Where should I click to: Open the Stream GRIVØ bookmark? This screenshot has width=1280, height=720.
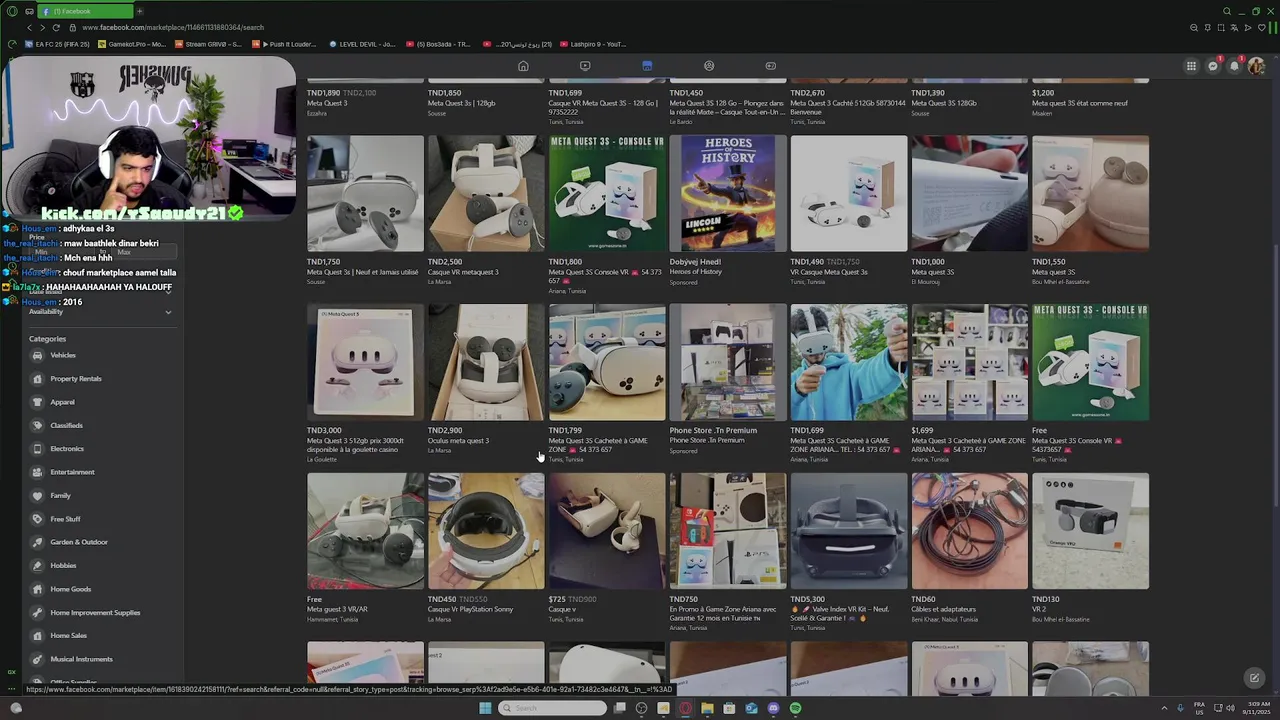209,44
